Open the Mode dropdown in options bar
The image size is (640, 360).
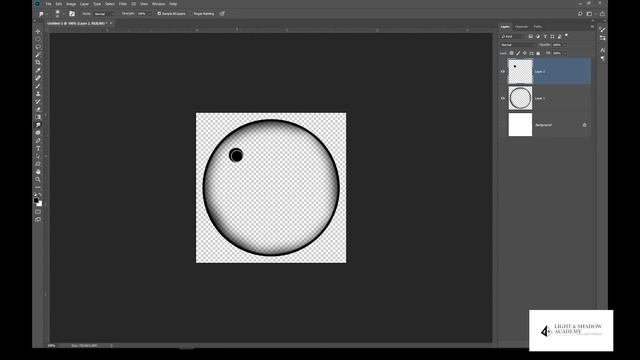[x=103, y=13]
